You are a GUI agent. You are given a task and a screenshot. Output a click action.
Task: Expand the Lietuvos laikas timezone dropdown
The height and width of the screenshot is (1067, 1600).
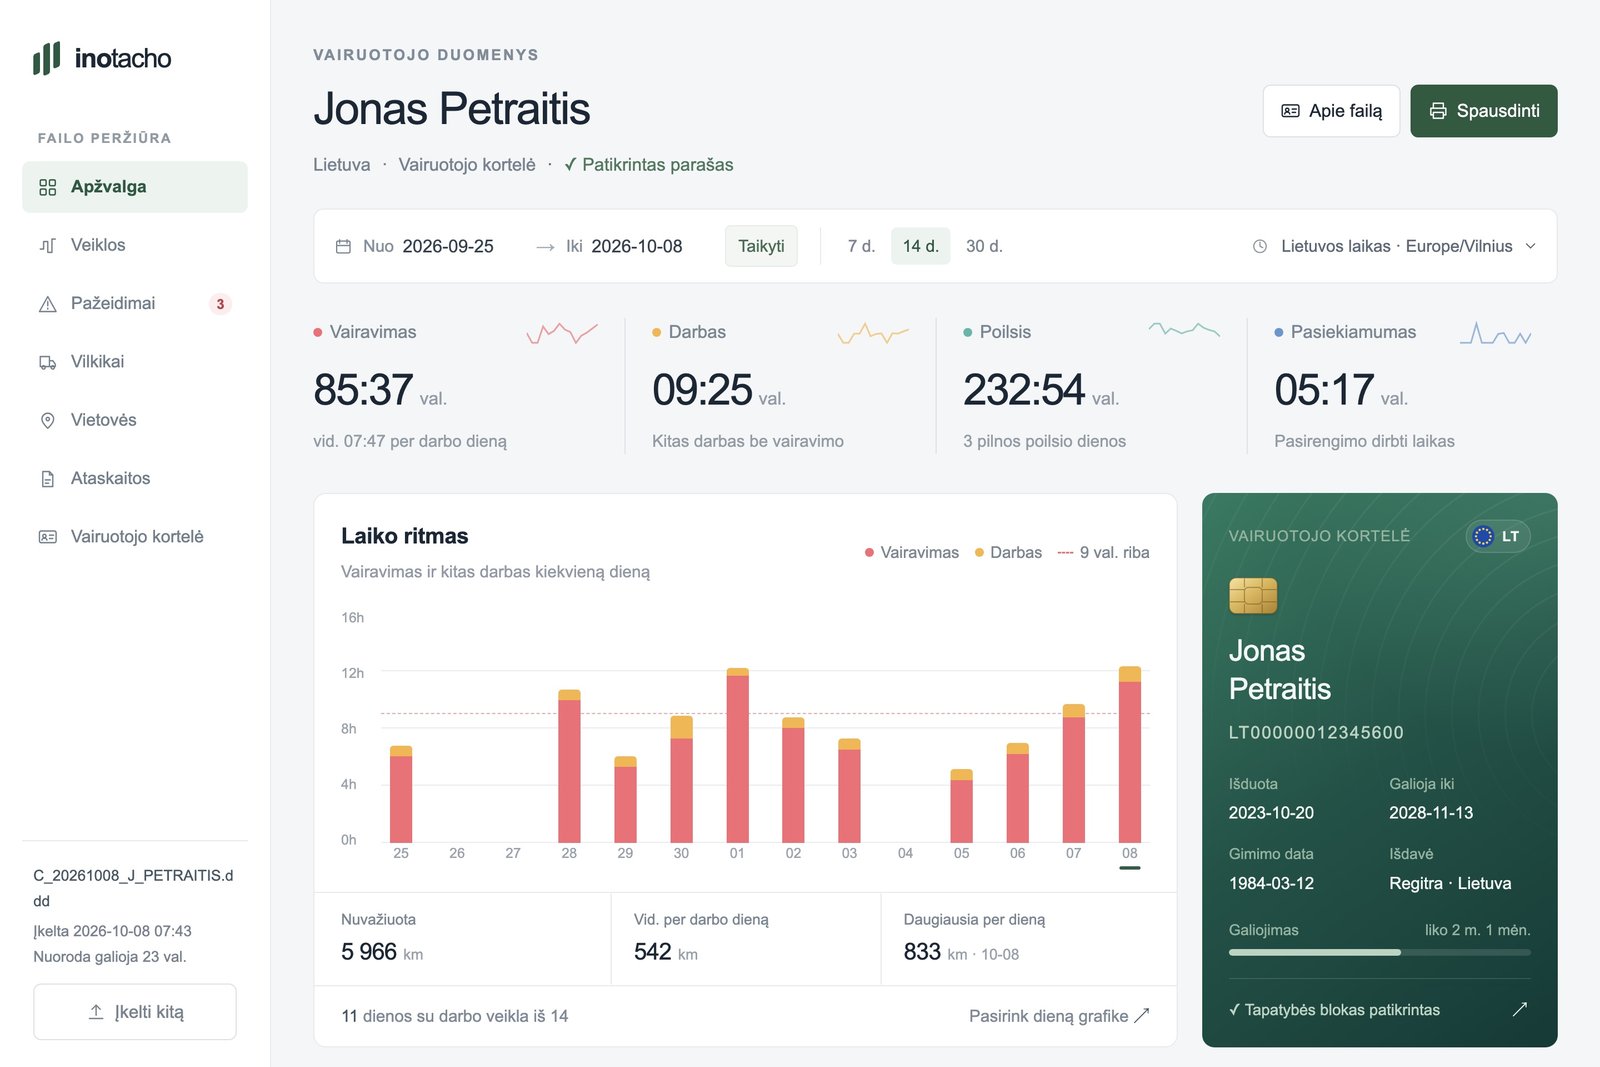coord(1394,246)
